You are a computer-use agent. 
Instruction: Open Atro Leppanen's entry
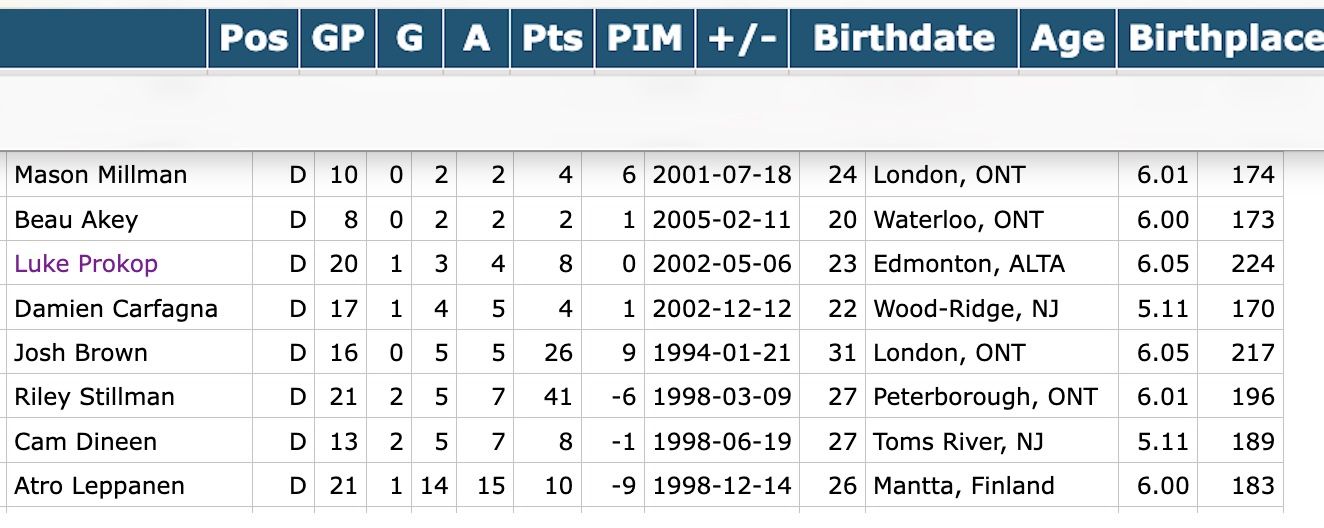(99, 486)
